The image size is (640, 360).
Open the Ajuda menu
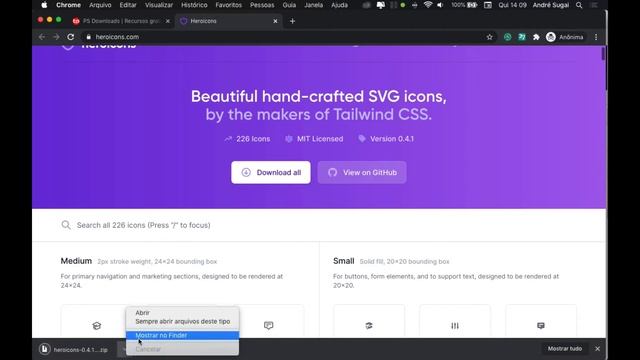click(x=339, y=5)
